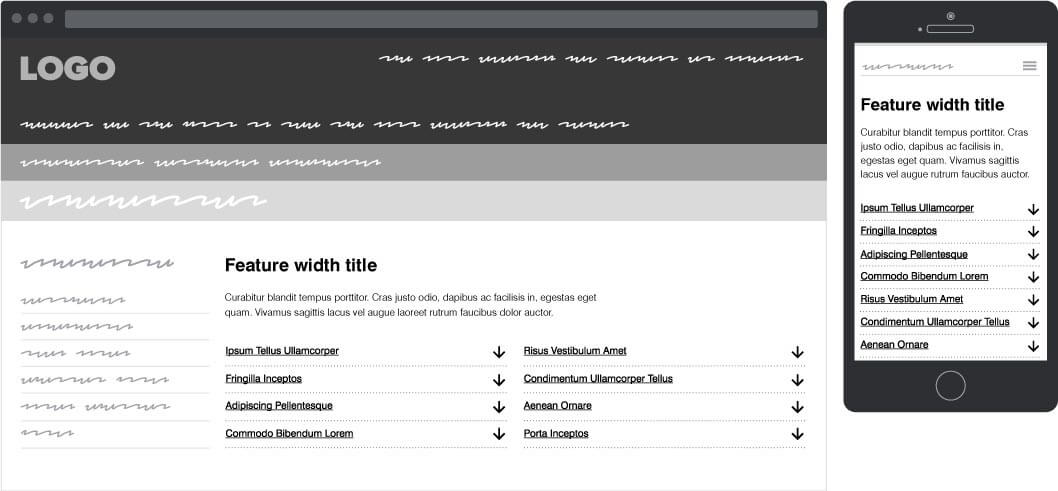
Task: Click the browser address bar
Action: click(x=440, y=19)
